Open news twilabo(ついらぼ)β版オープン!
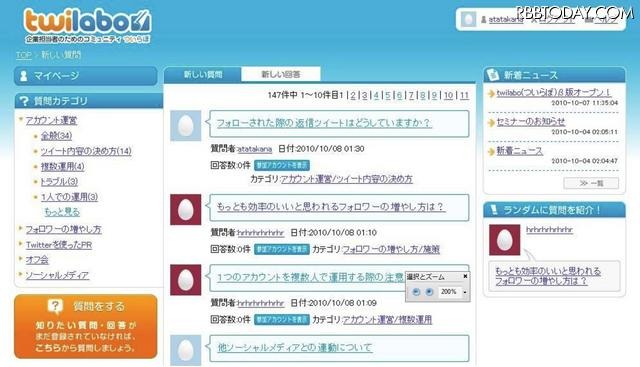 click(553, 93)
